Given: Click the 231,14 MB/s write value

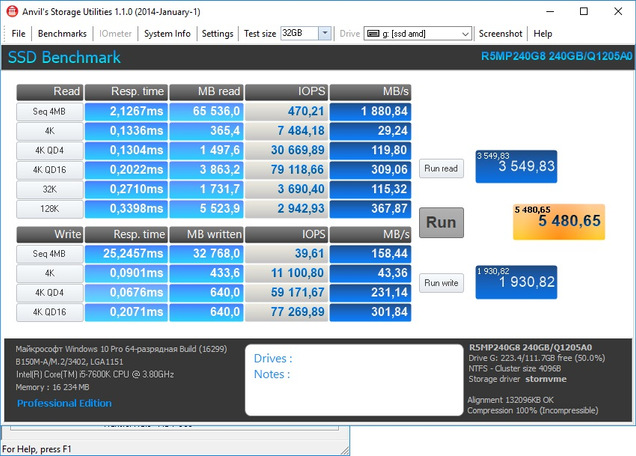Looking at the screenshot, I should (x=370, y=293).
